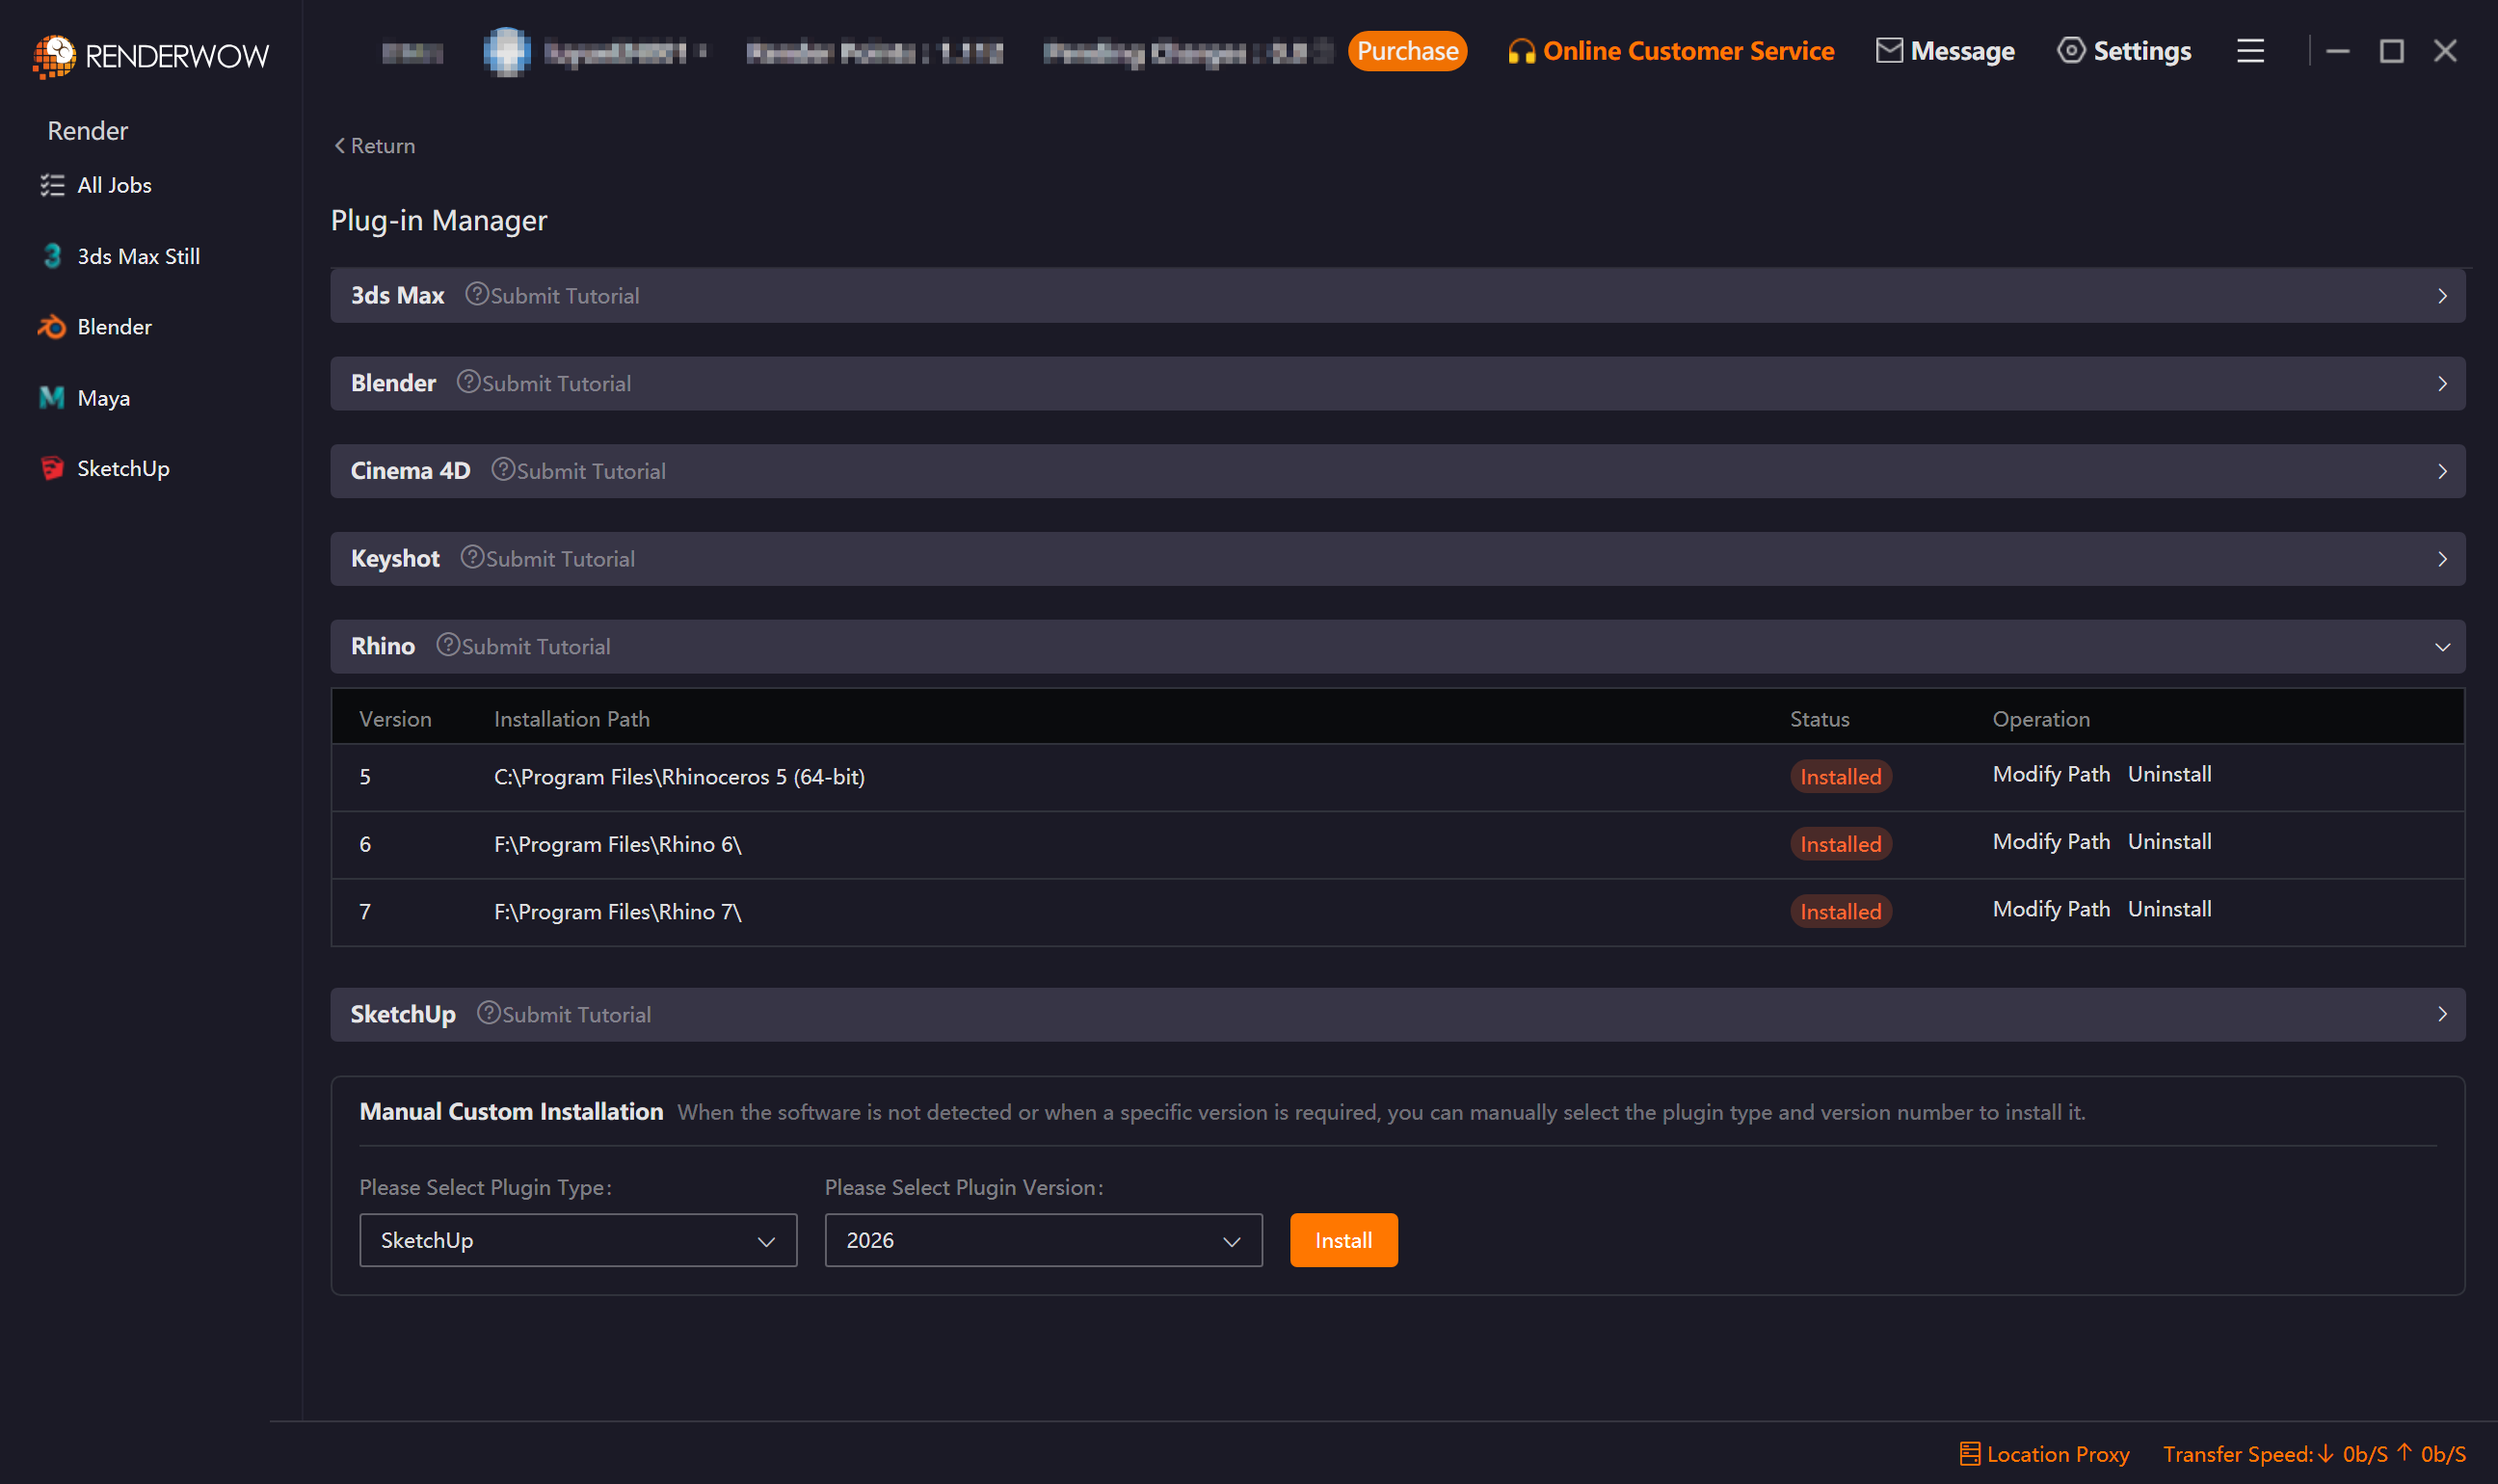Click the orange Install button
The width and height of the screenshot is (2498, 1484).
click(x=1343, y=1240)
